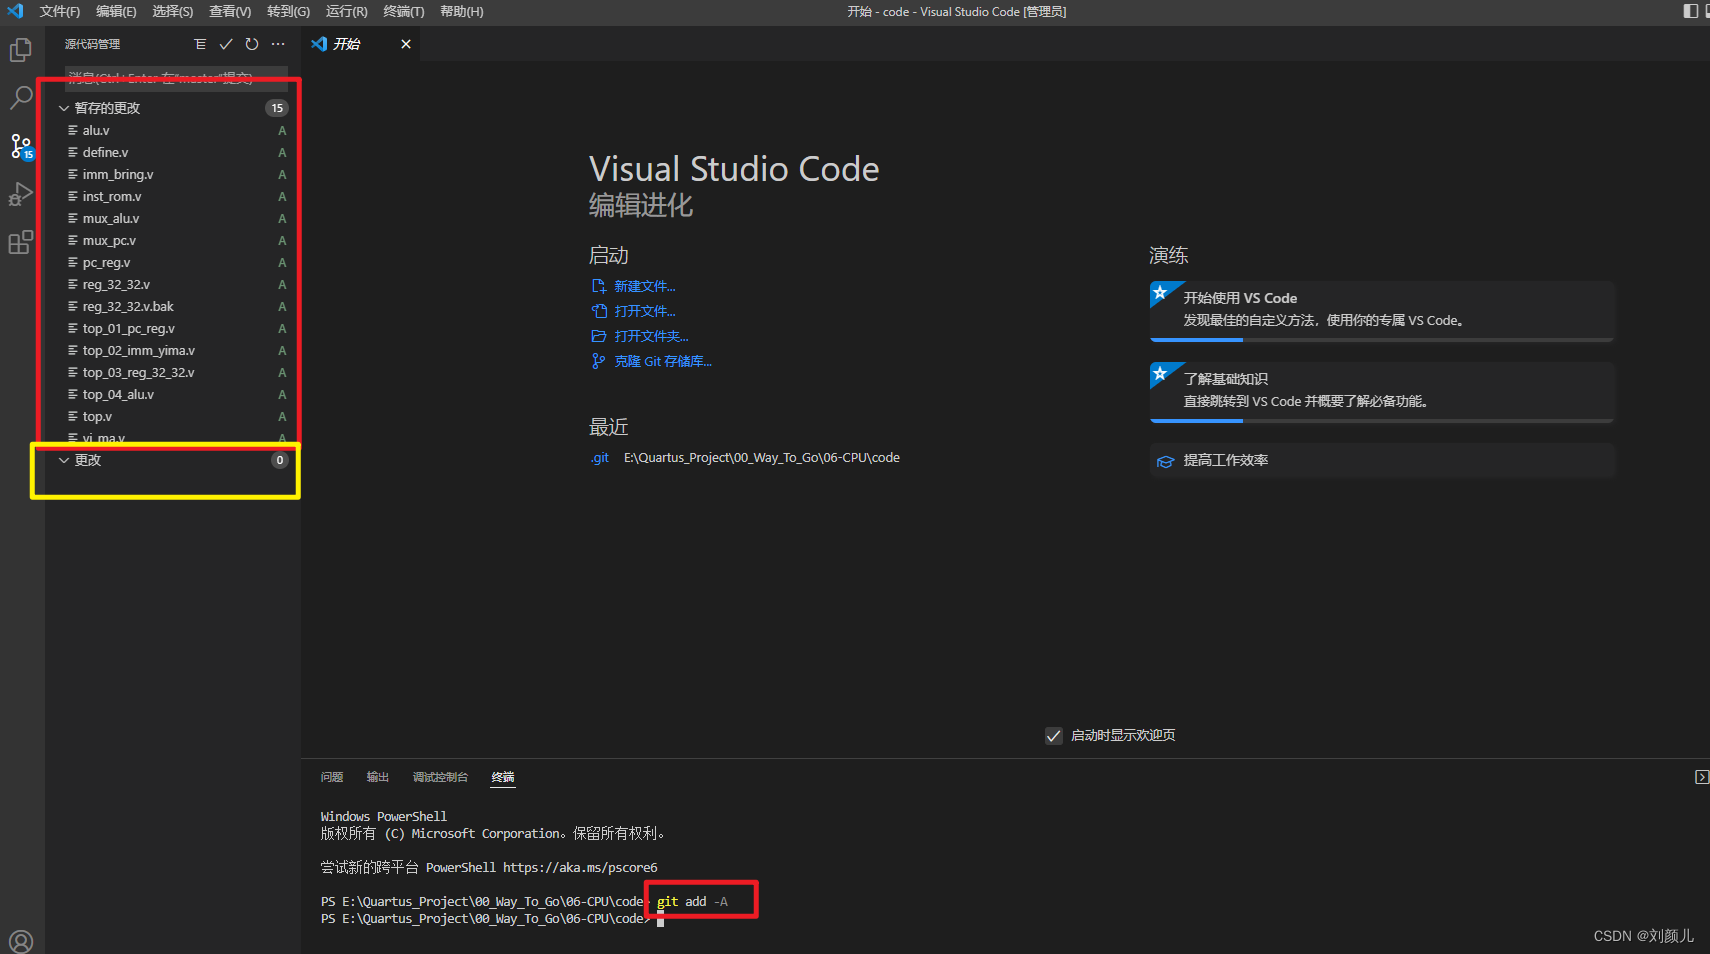
Task: Open the 查看(V) menu
Action: 230,11
